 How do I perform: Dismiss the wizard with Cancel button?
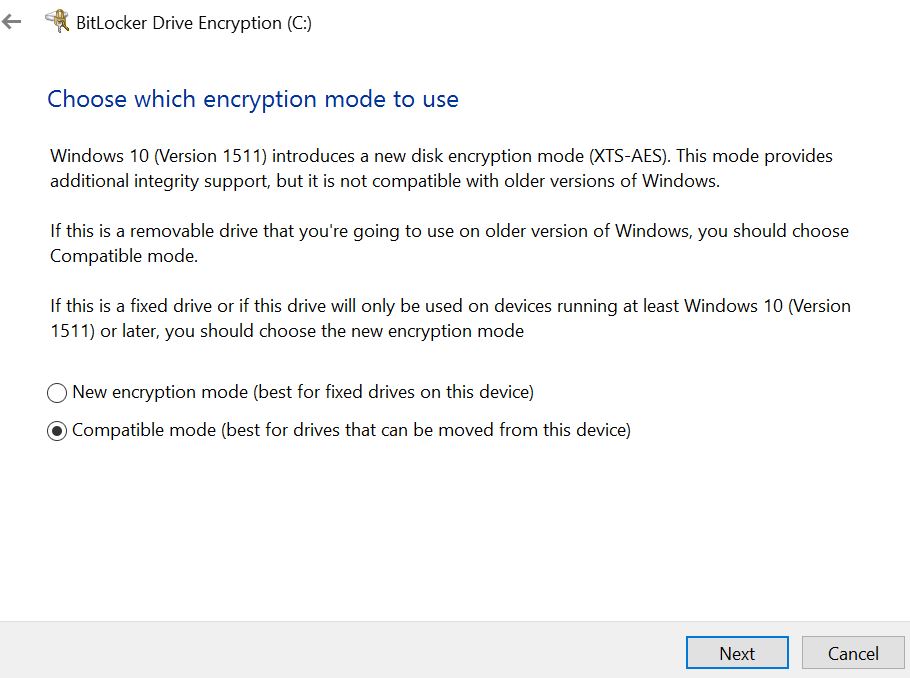click(853, 653)
